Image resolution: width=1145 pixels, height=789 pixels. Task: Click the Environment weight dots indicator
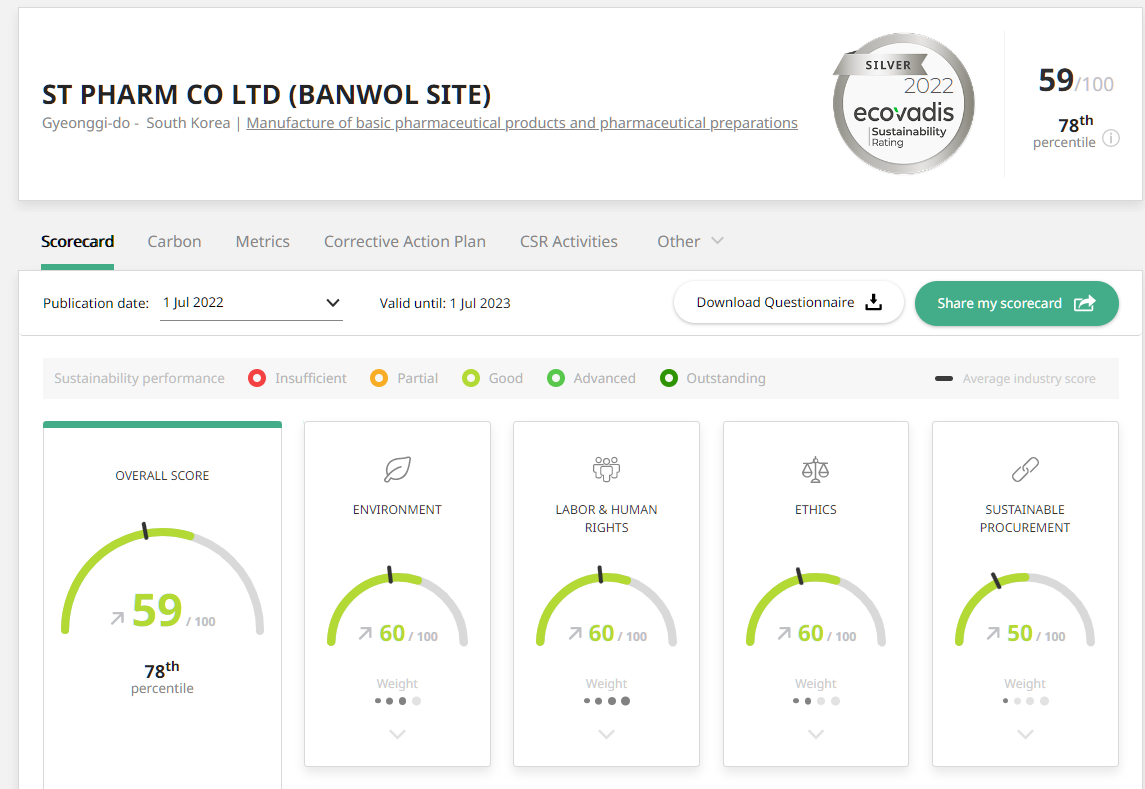(397, 701)
